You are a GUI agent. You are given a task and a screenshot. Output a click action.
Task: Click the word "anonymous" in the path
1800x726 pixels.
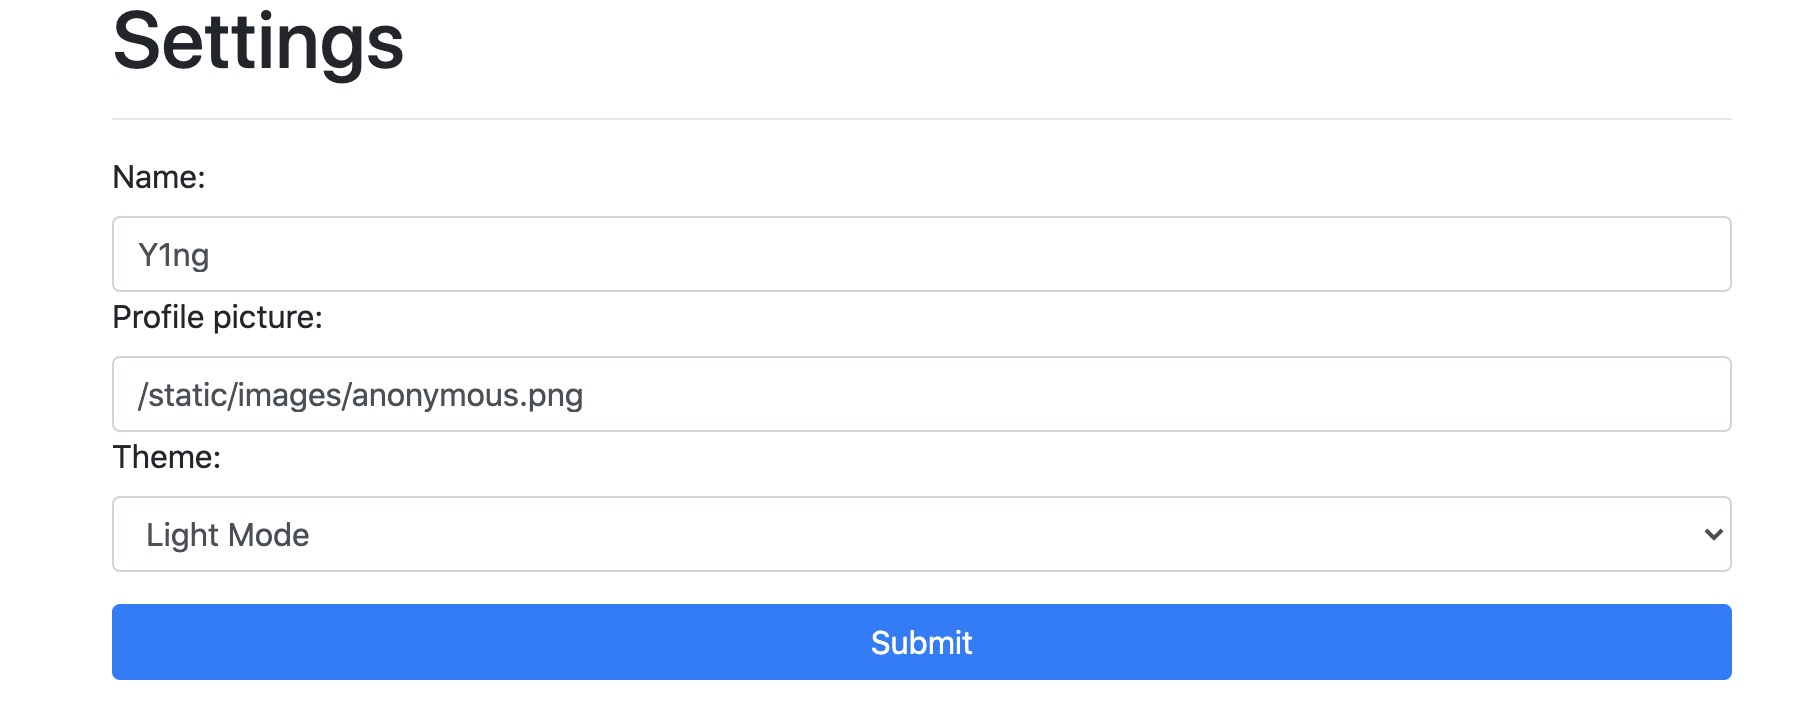tap(436, 395)
